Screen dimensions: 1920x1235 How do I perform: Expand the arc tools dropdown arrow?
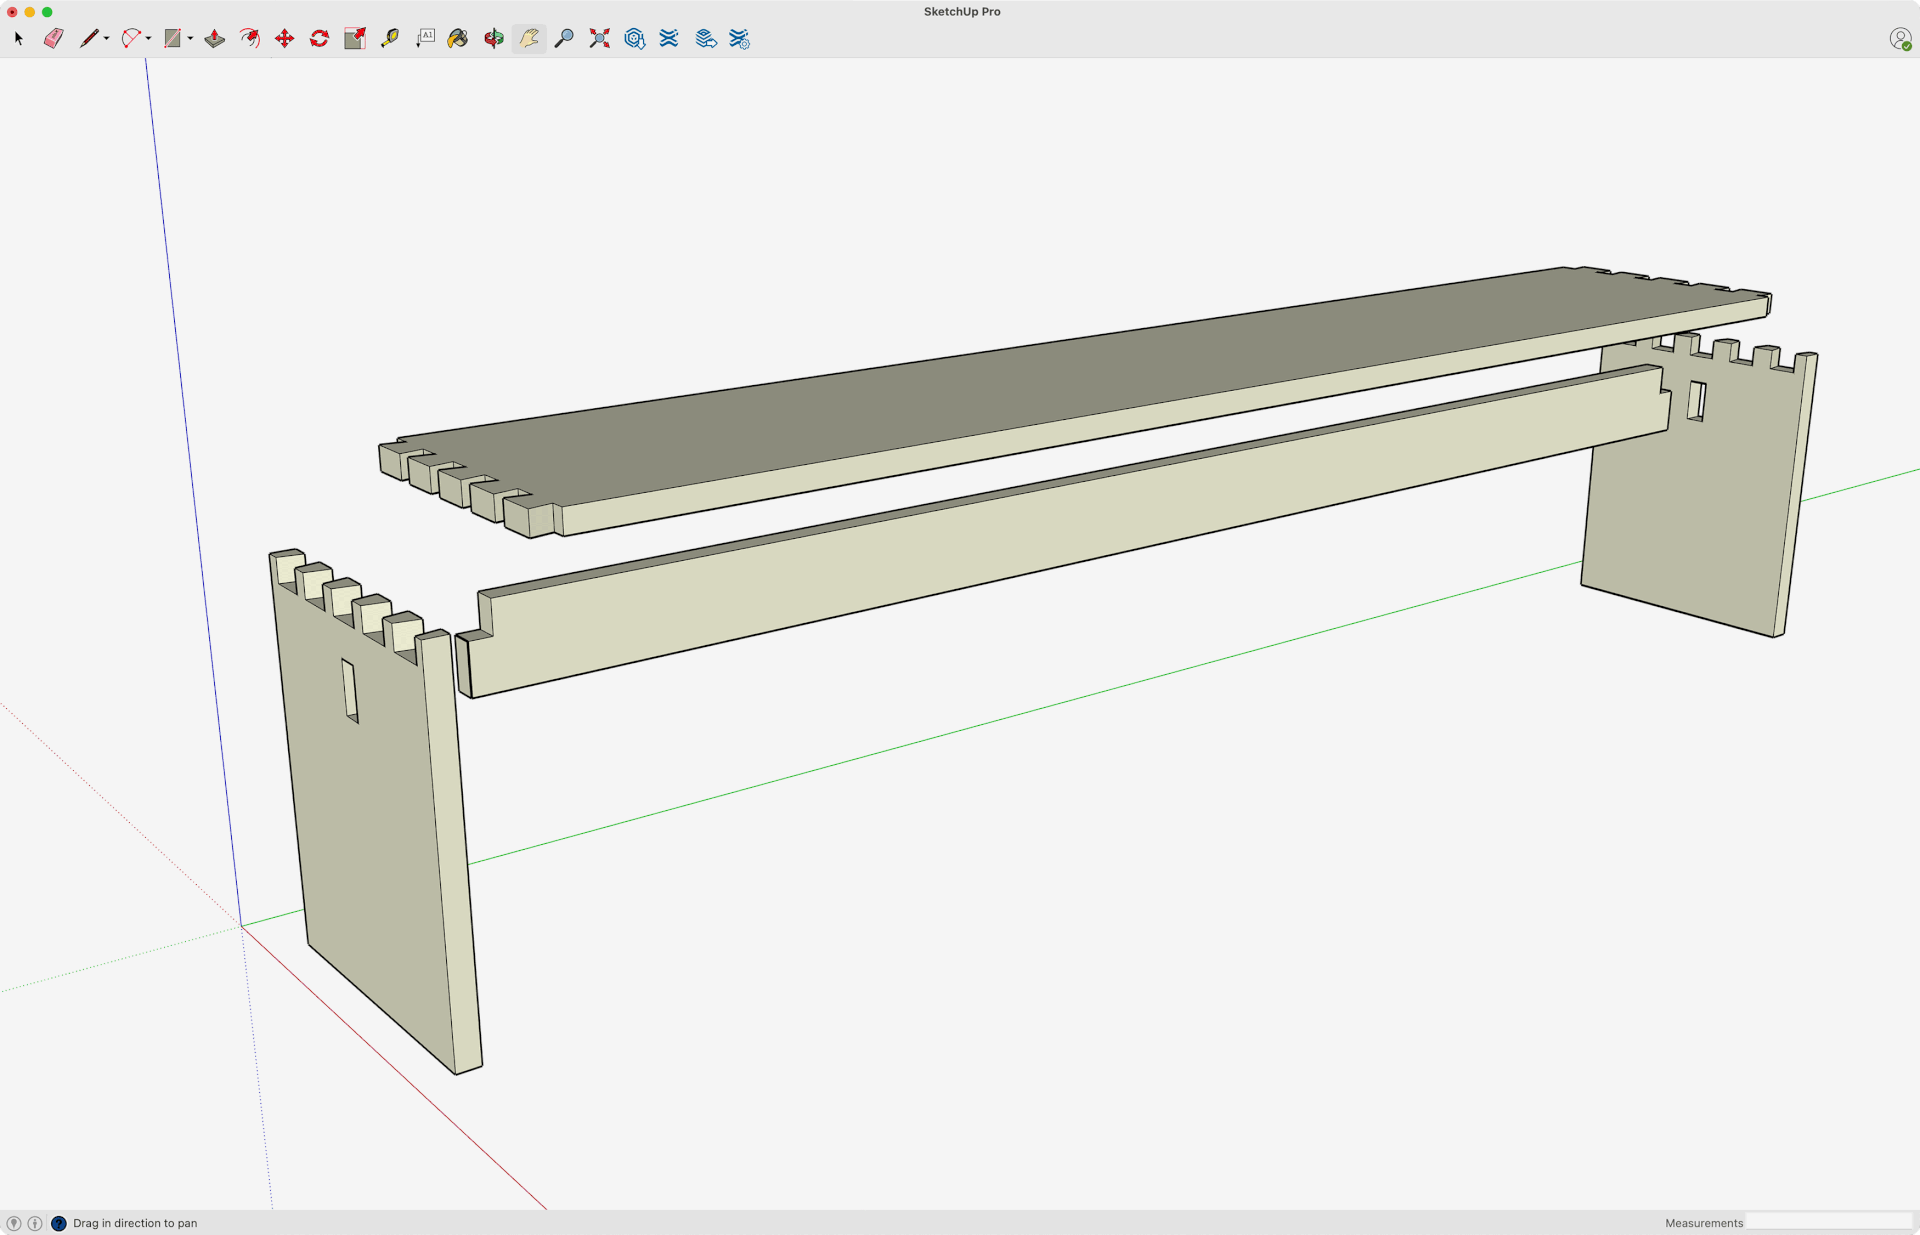[148, 39]
